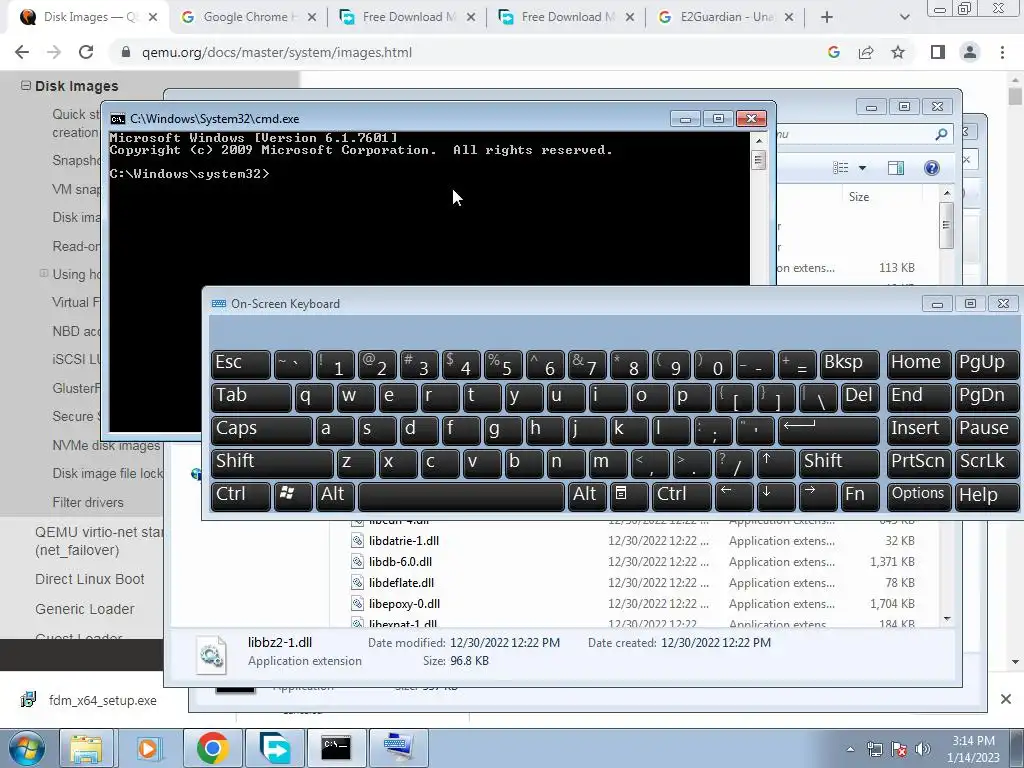Image resolution: width=1024 pixels, height=768 pixels.
Task: Switch to the Disk Images tab
Action: pyautogui.click(x=88, y=17)
